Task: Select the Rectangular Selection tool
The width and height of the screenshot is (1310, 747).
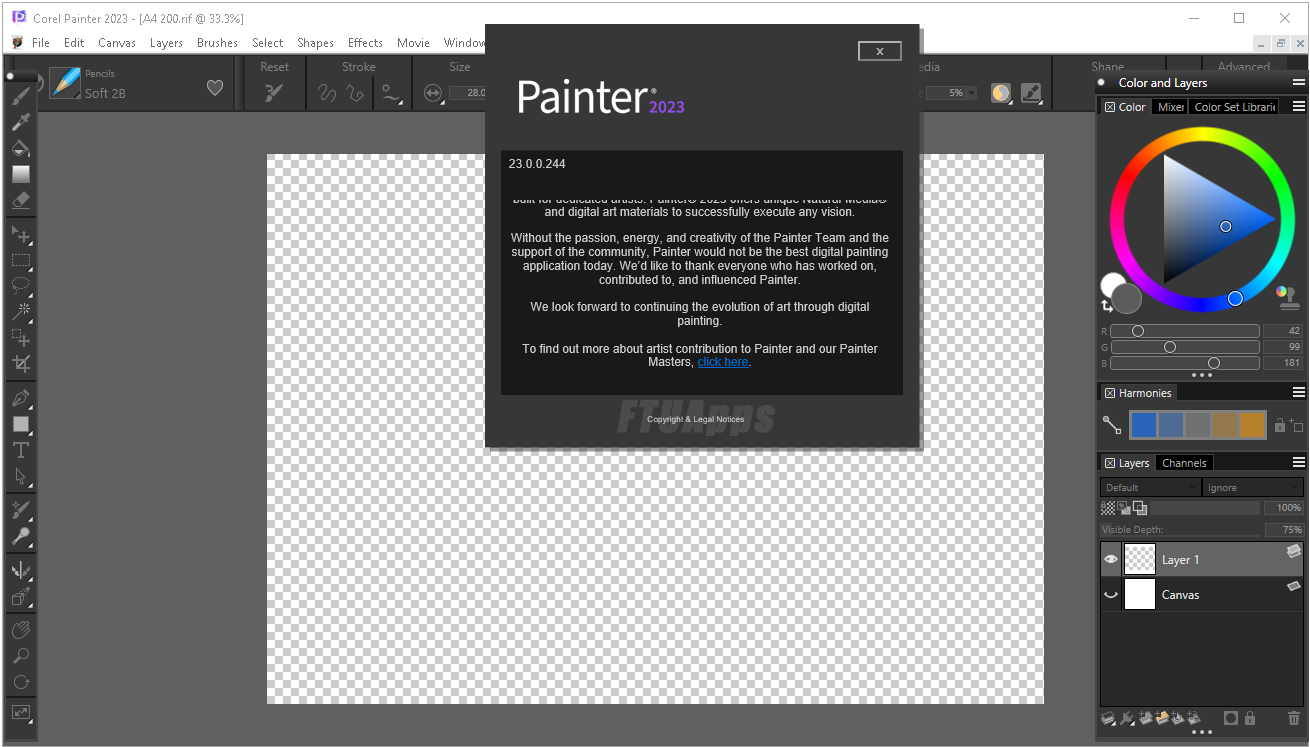Action: [20, 261]
